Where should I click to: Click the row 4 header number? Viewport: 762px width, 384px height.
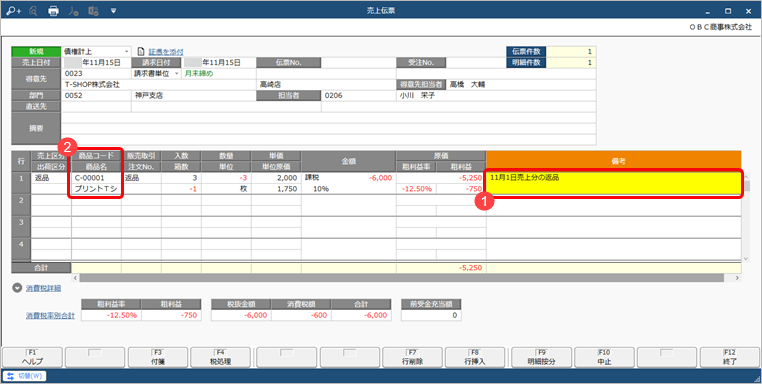click(21, 249)
